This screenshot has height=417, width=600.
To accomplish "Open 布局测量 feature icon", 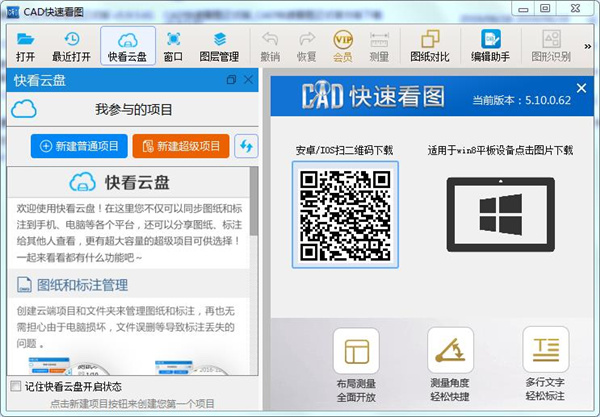I will tap(356, 351).
